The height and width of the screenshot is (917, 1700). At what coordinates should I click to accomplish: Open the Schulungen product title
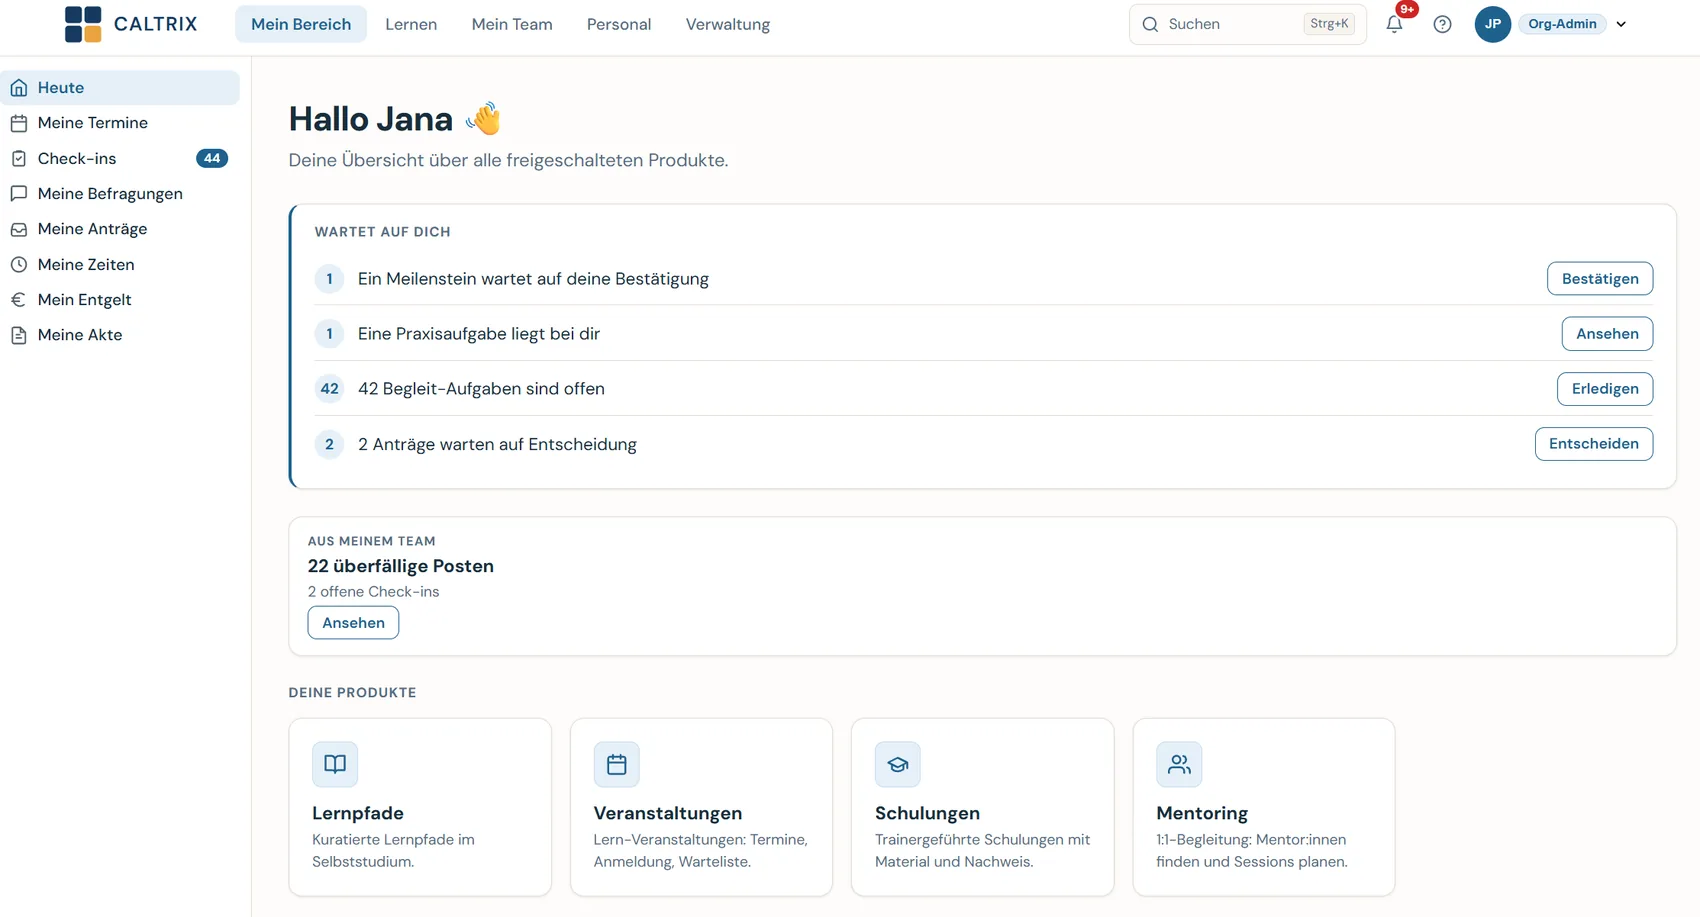[x=927, y=813]
